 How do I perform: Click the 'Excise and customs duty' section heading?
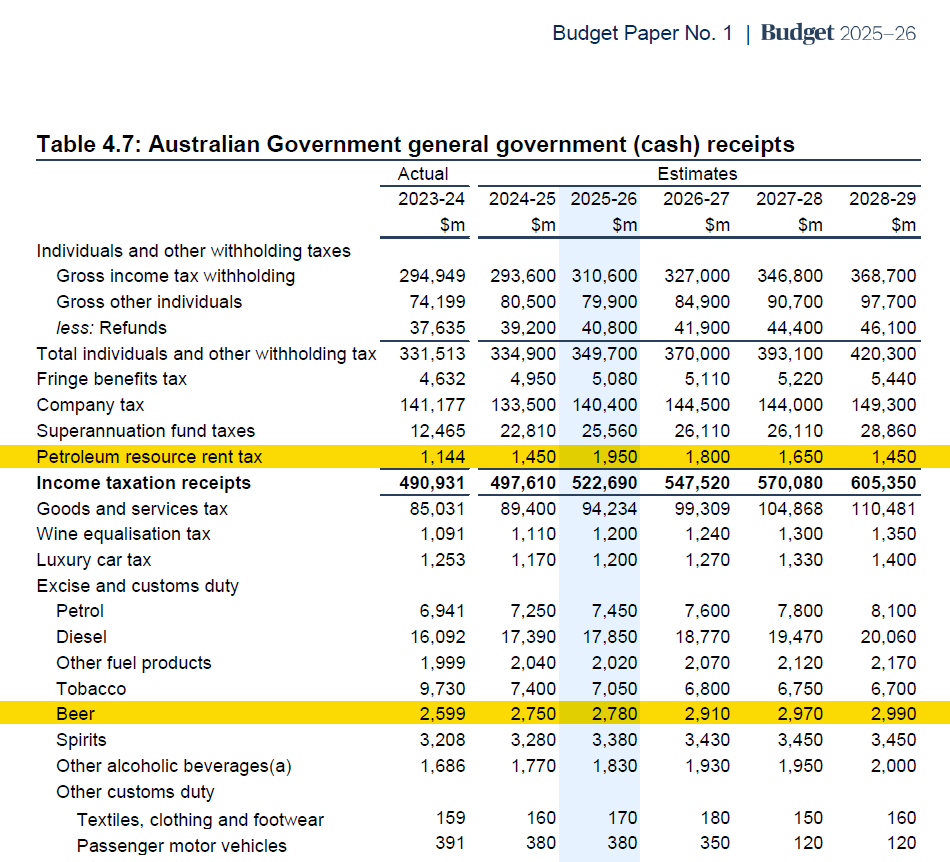[138, 586]
